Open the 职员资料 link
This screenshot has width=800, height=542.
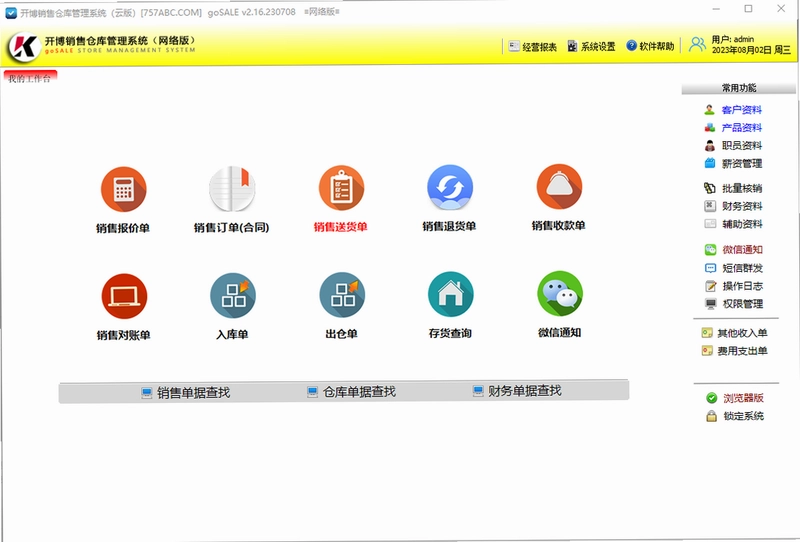pos(742,145)
